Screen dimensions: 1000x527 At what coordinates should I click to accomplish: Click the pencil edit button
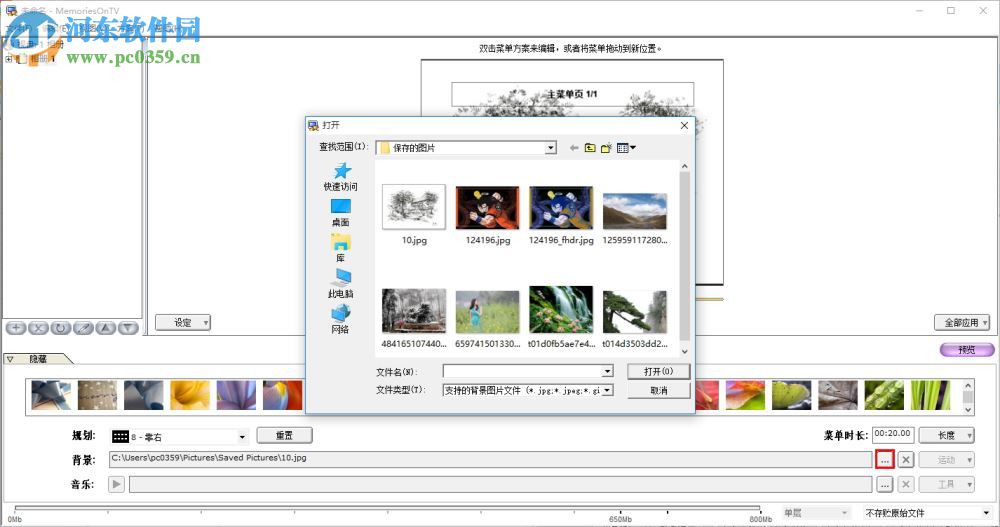coord(83,328)
